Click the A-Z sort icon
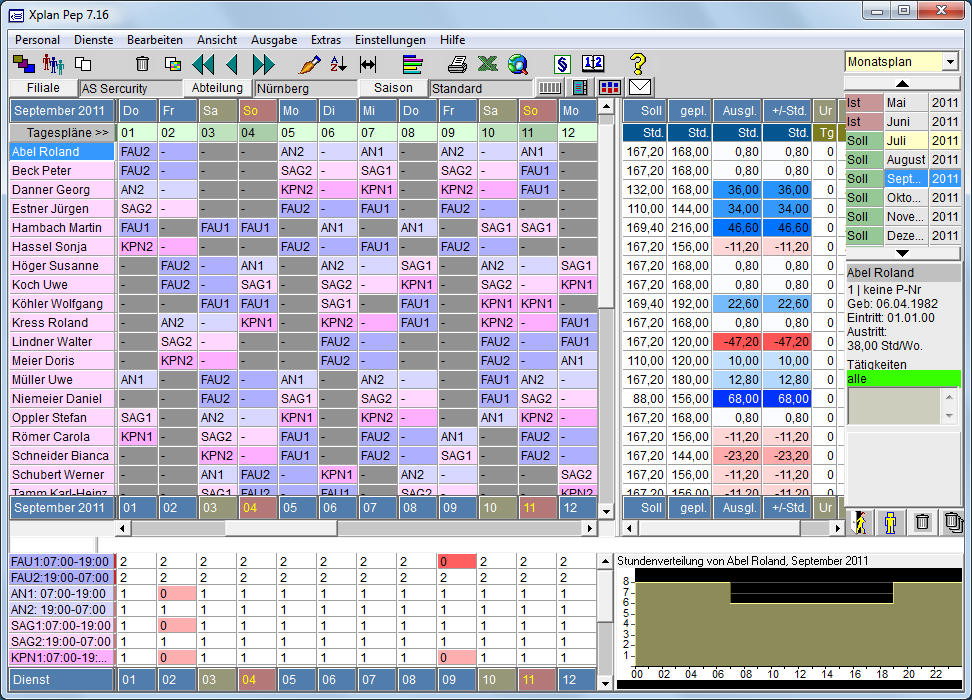 (338, 65)
